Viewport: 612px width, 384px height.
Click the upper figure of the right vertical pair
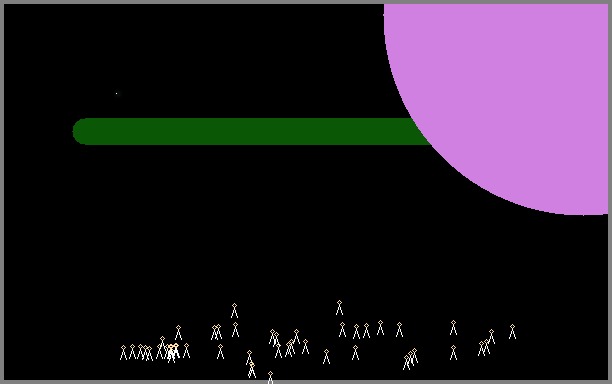[453, 328]
